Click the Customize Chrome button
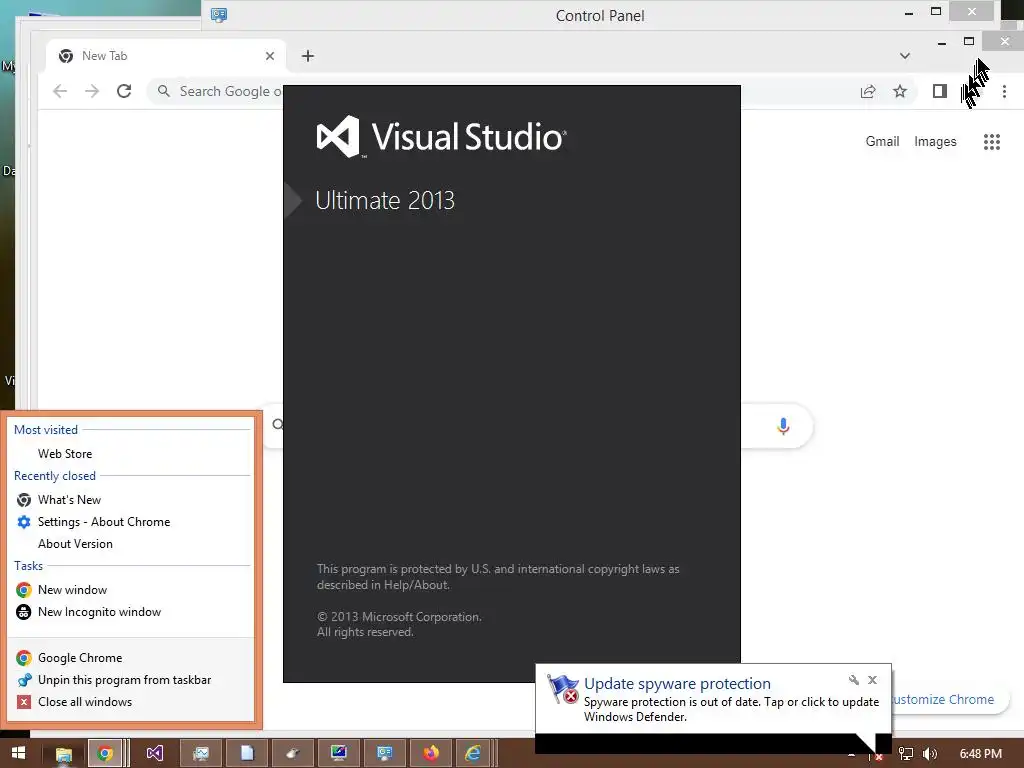 [x=950, y=699]
